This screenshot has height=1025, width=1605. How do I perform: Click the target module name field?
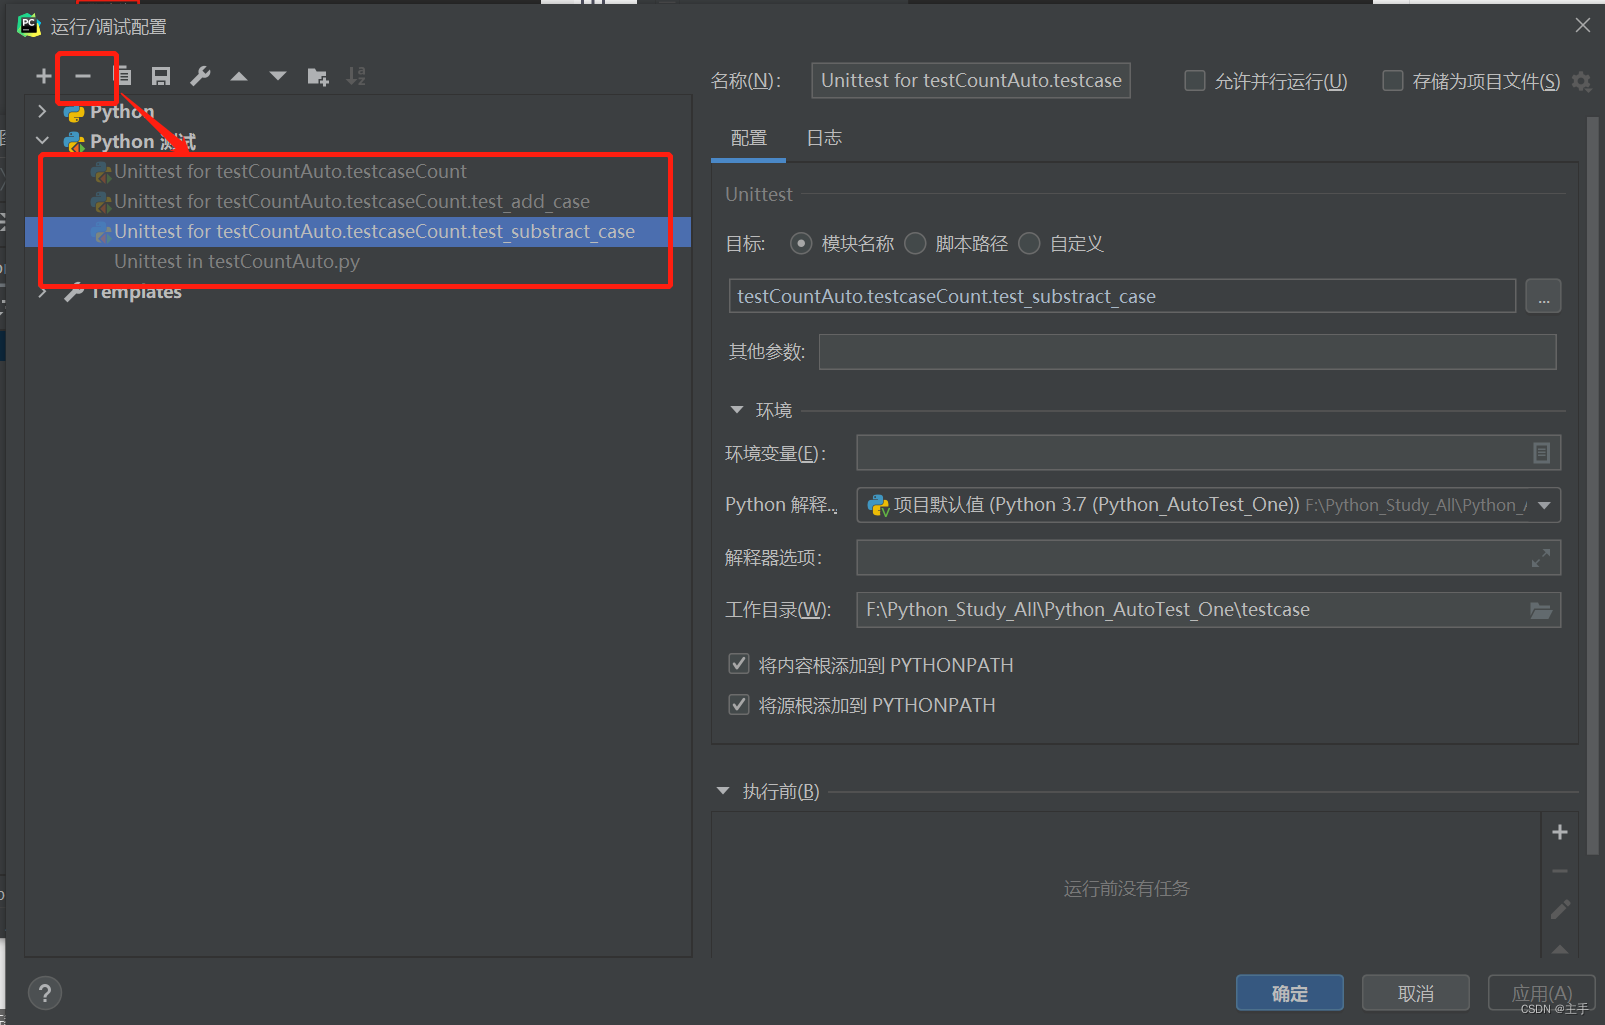[x=1123, y=296]
